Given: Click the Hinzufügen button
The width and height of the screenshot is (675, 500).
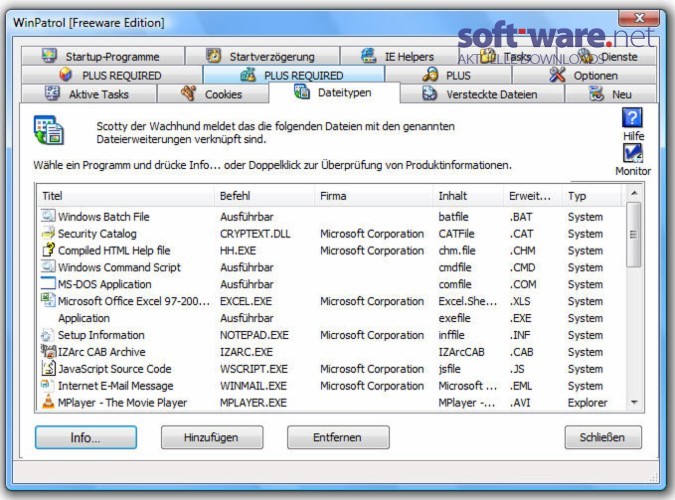Looking at the screenshot, I should pos(212,437).
